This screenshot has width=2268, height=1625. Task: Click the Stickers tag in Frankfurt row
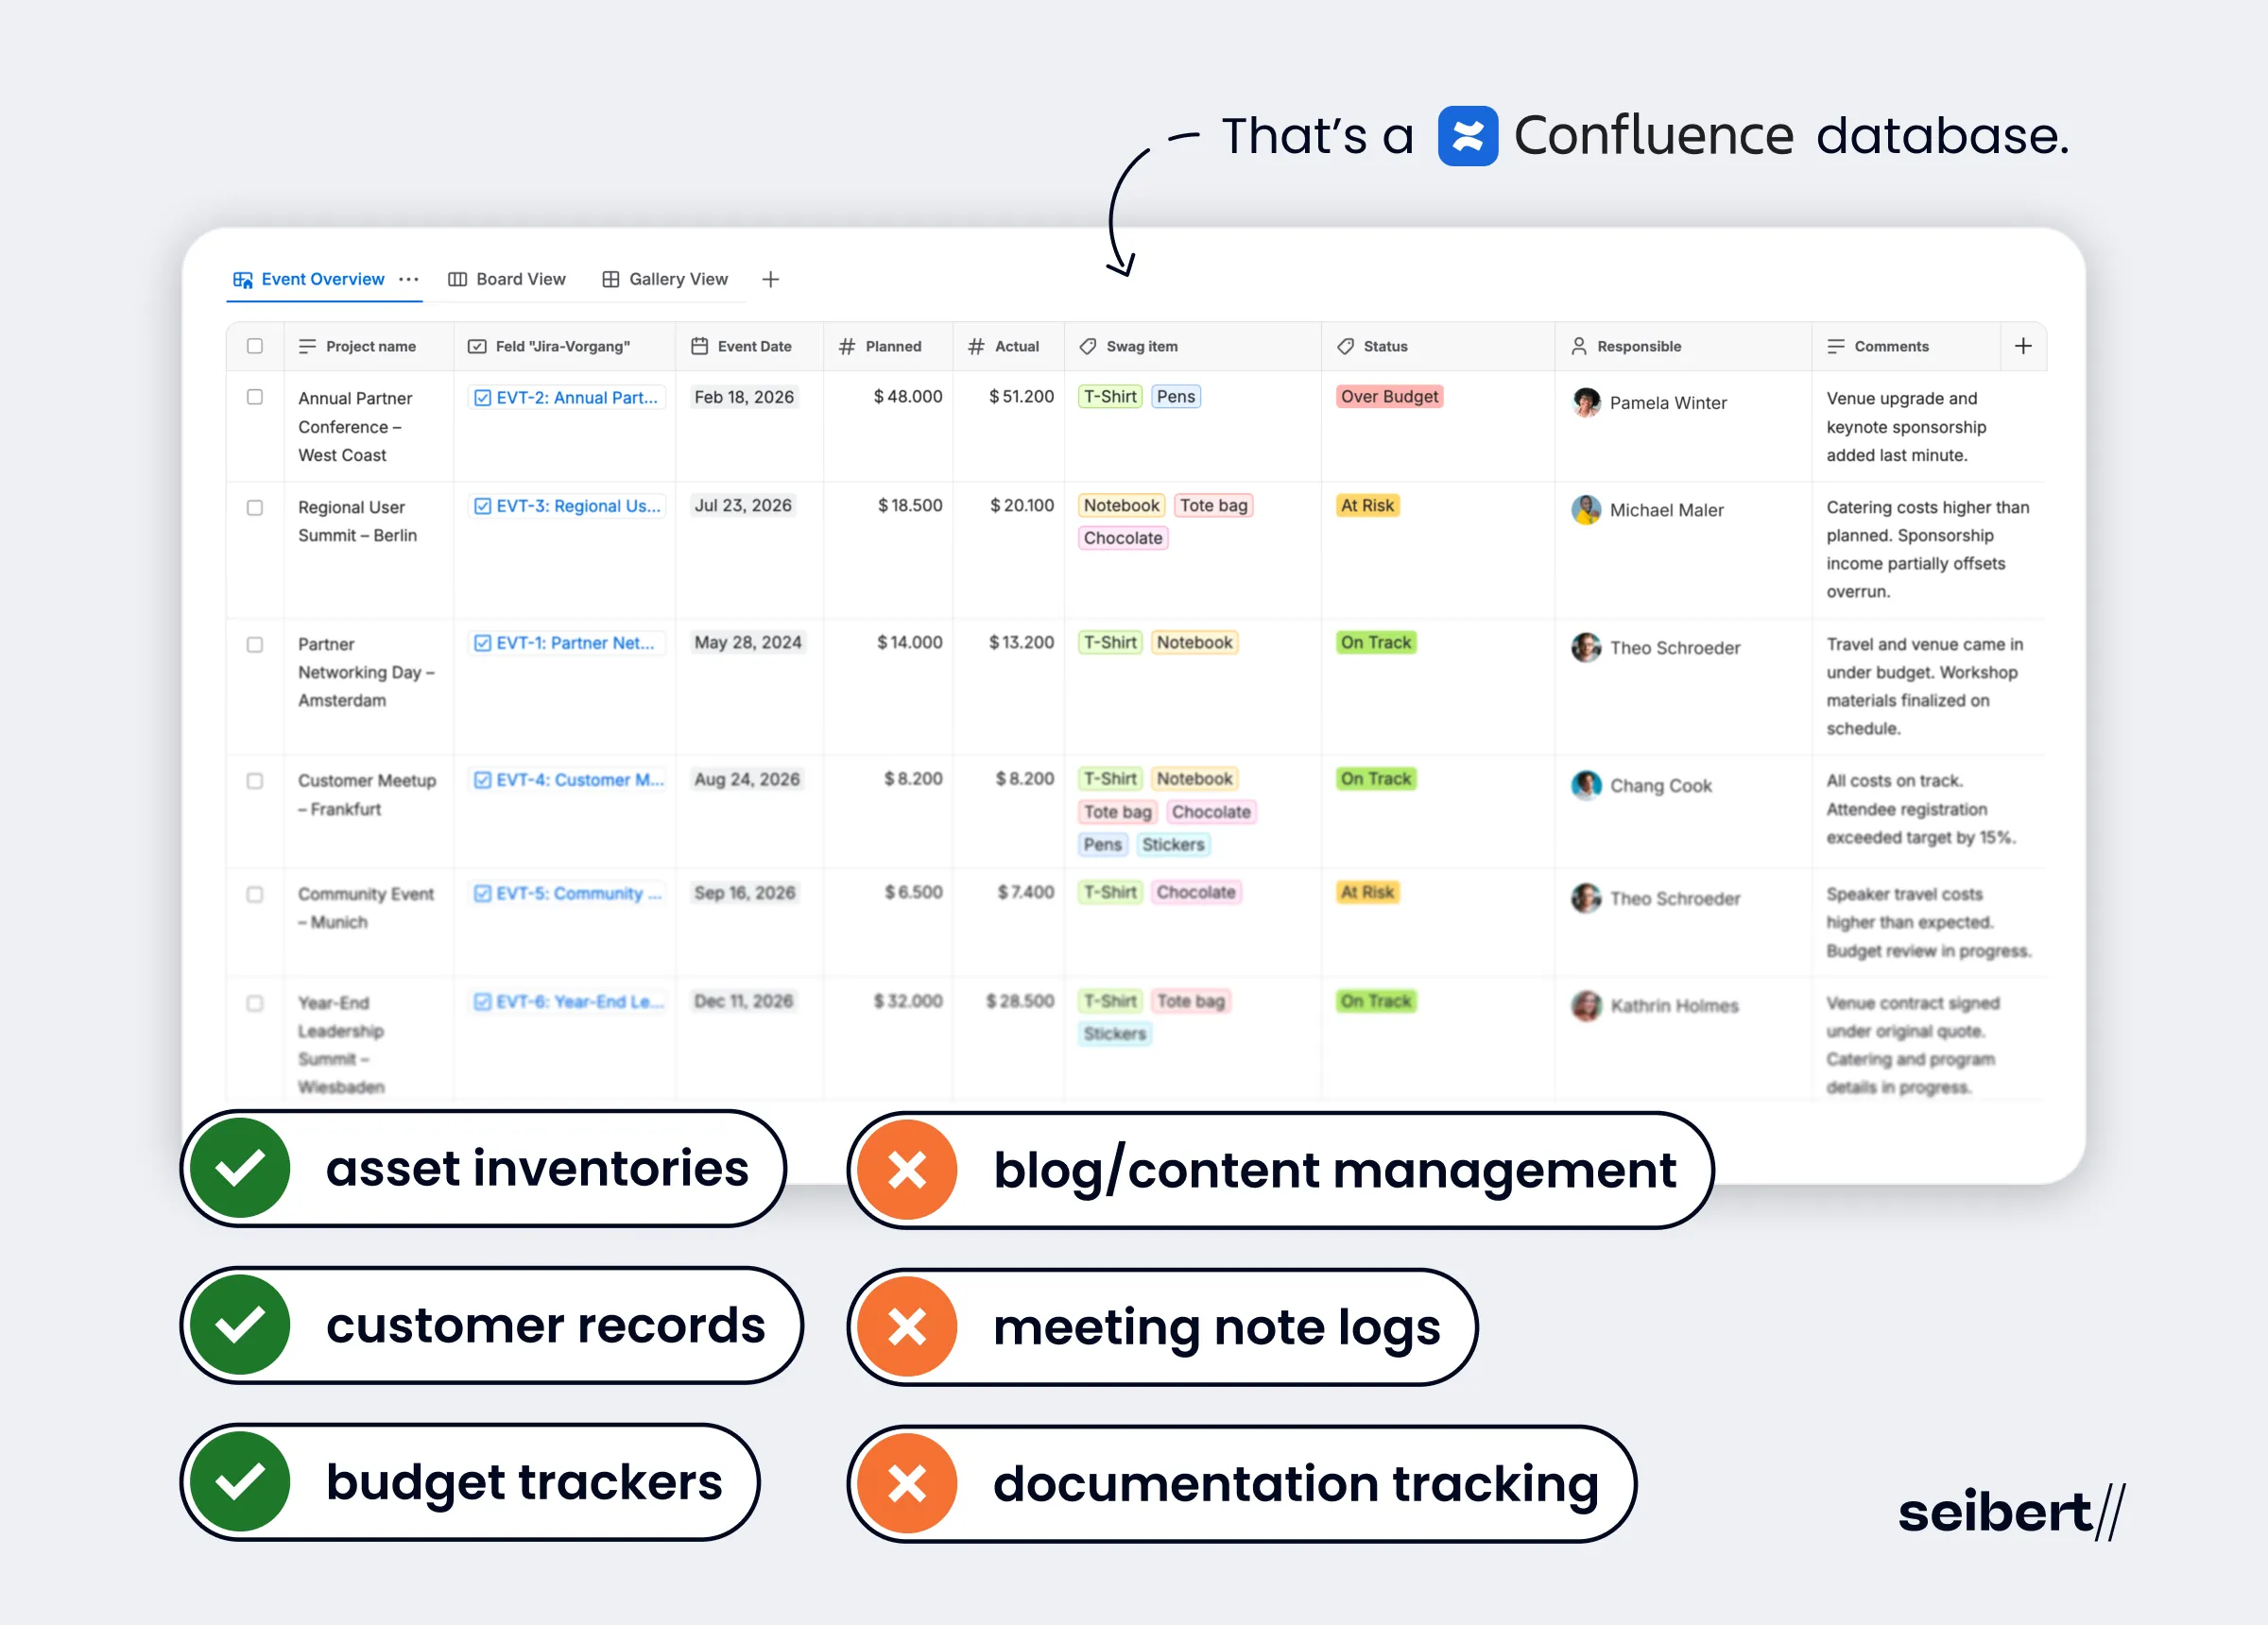coord(1172,845)
